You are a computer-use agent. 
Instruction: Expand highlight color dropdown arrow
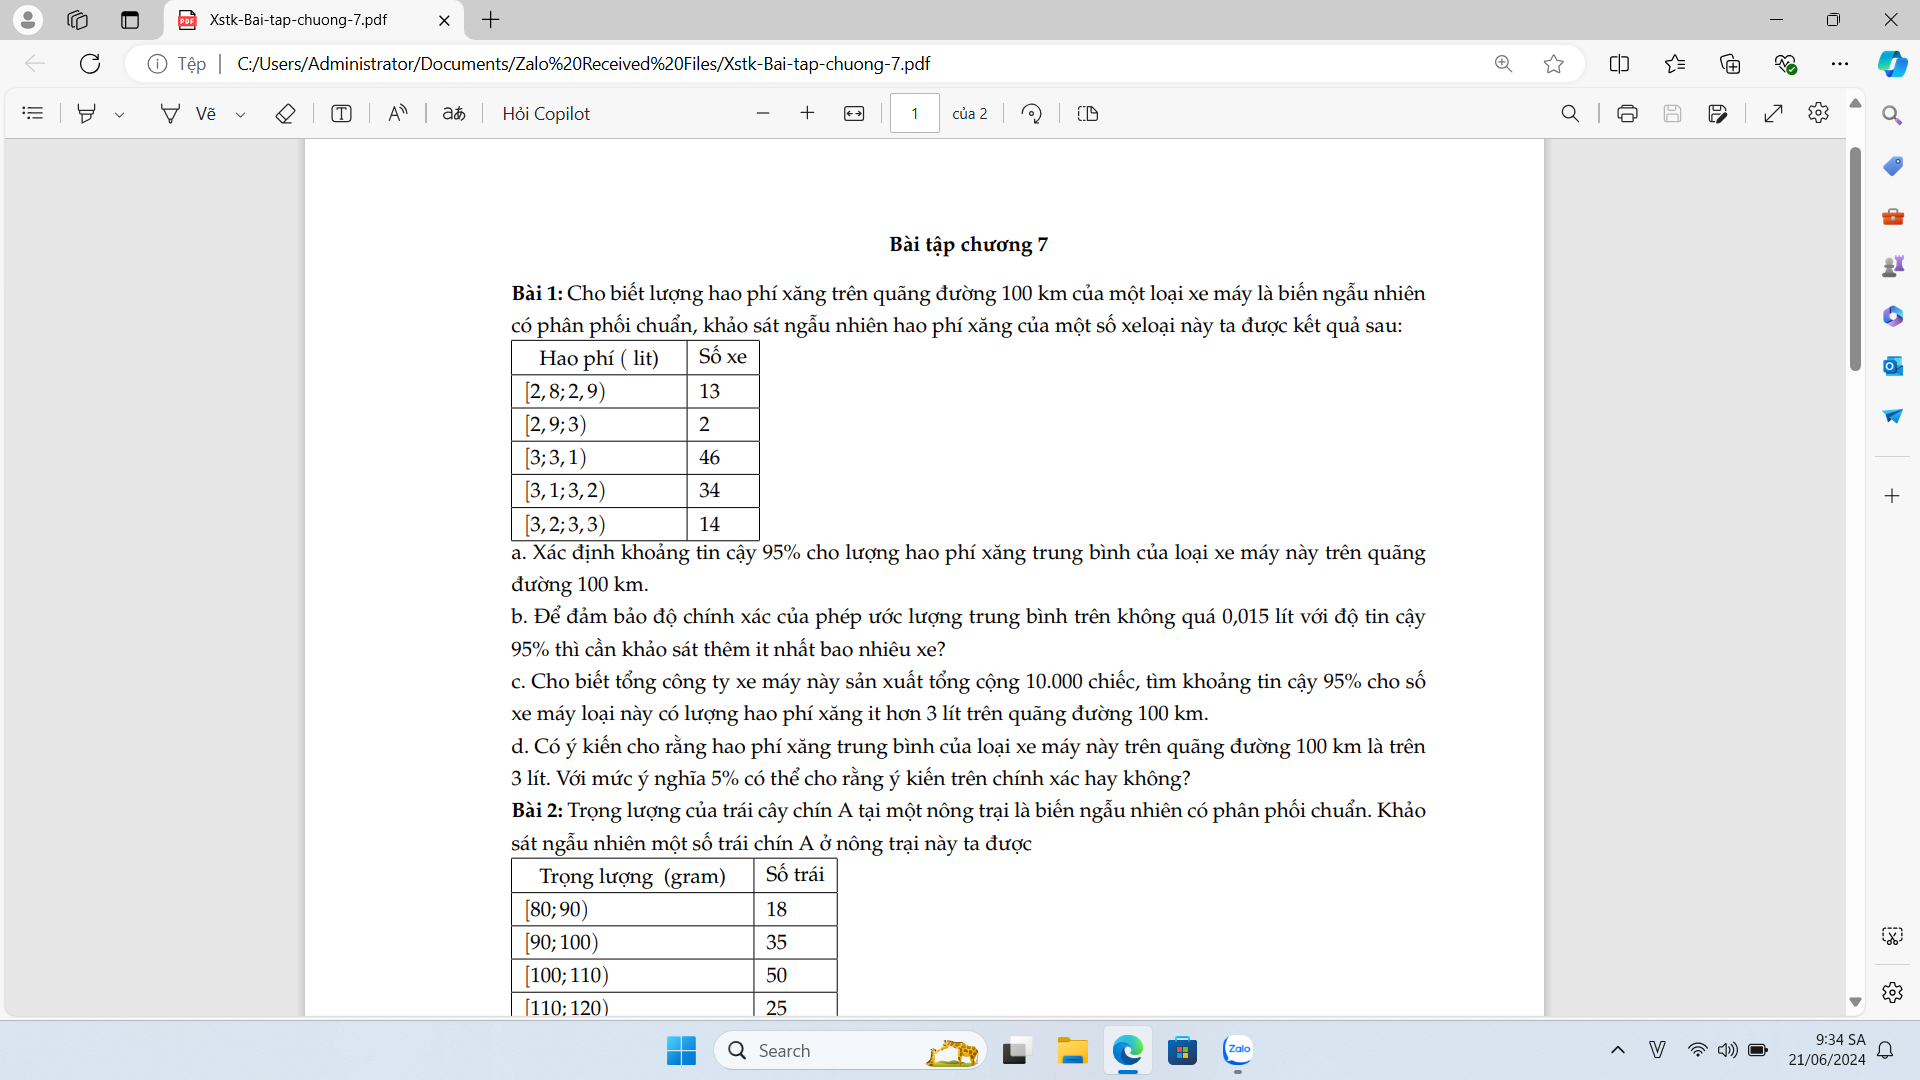point(119,114)
